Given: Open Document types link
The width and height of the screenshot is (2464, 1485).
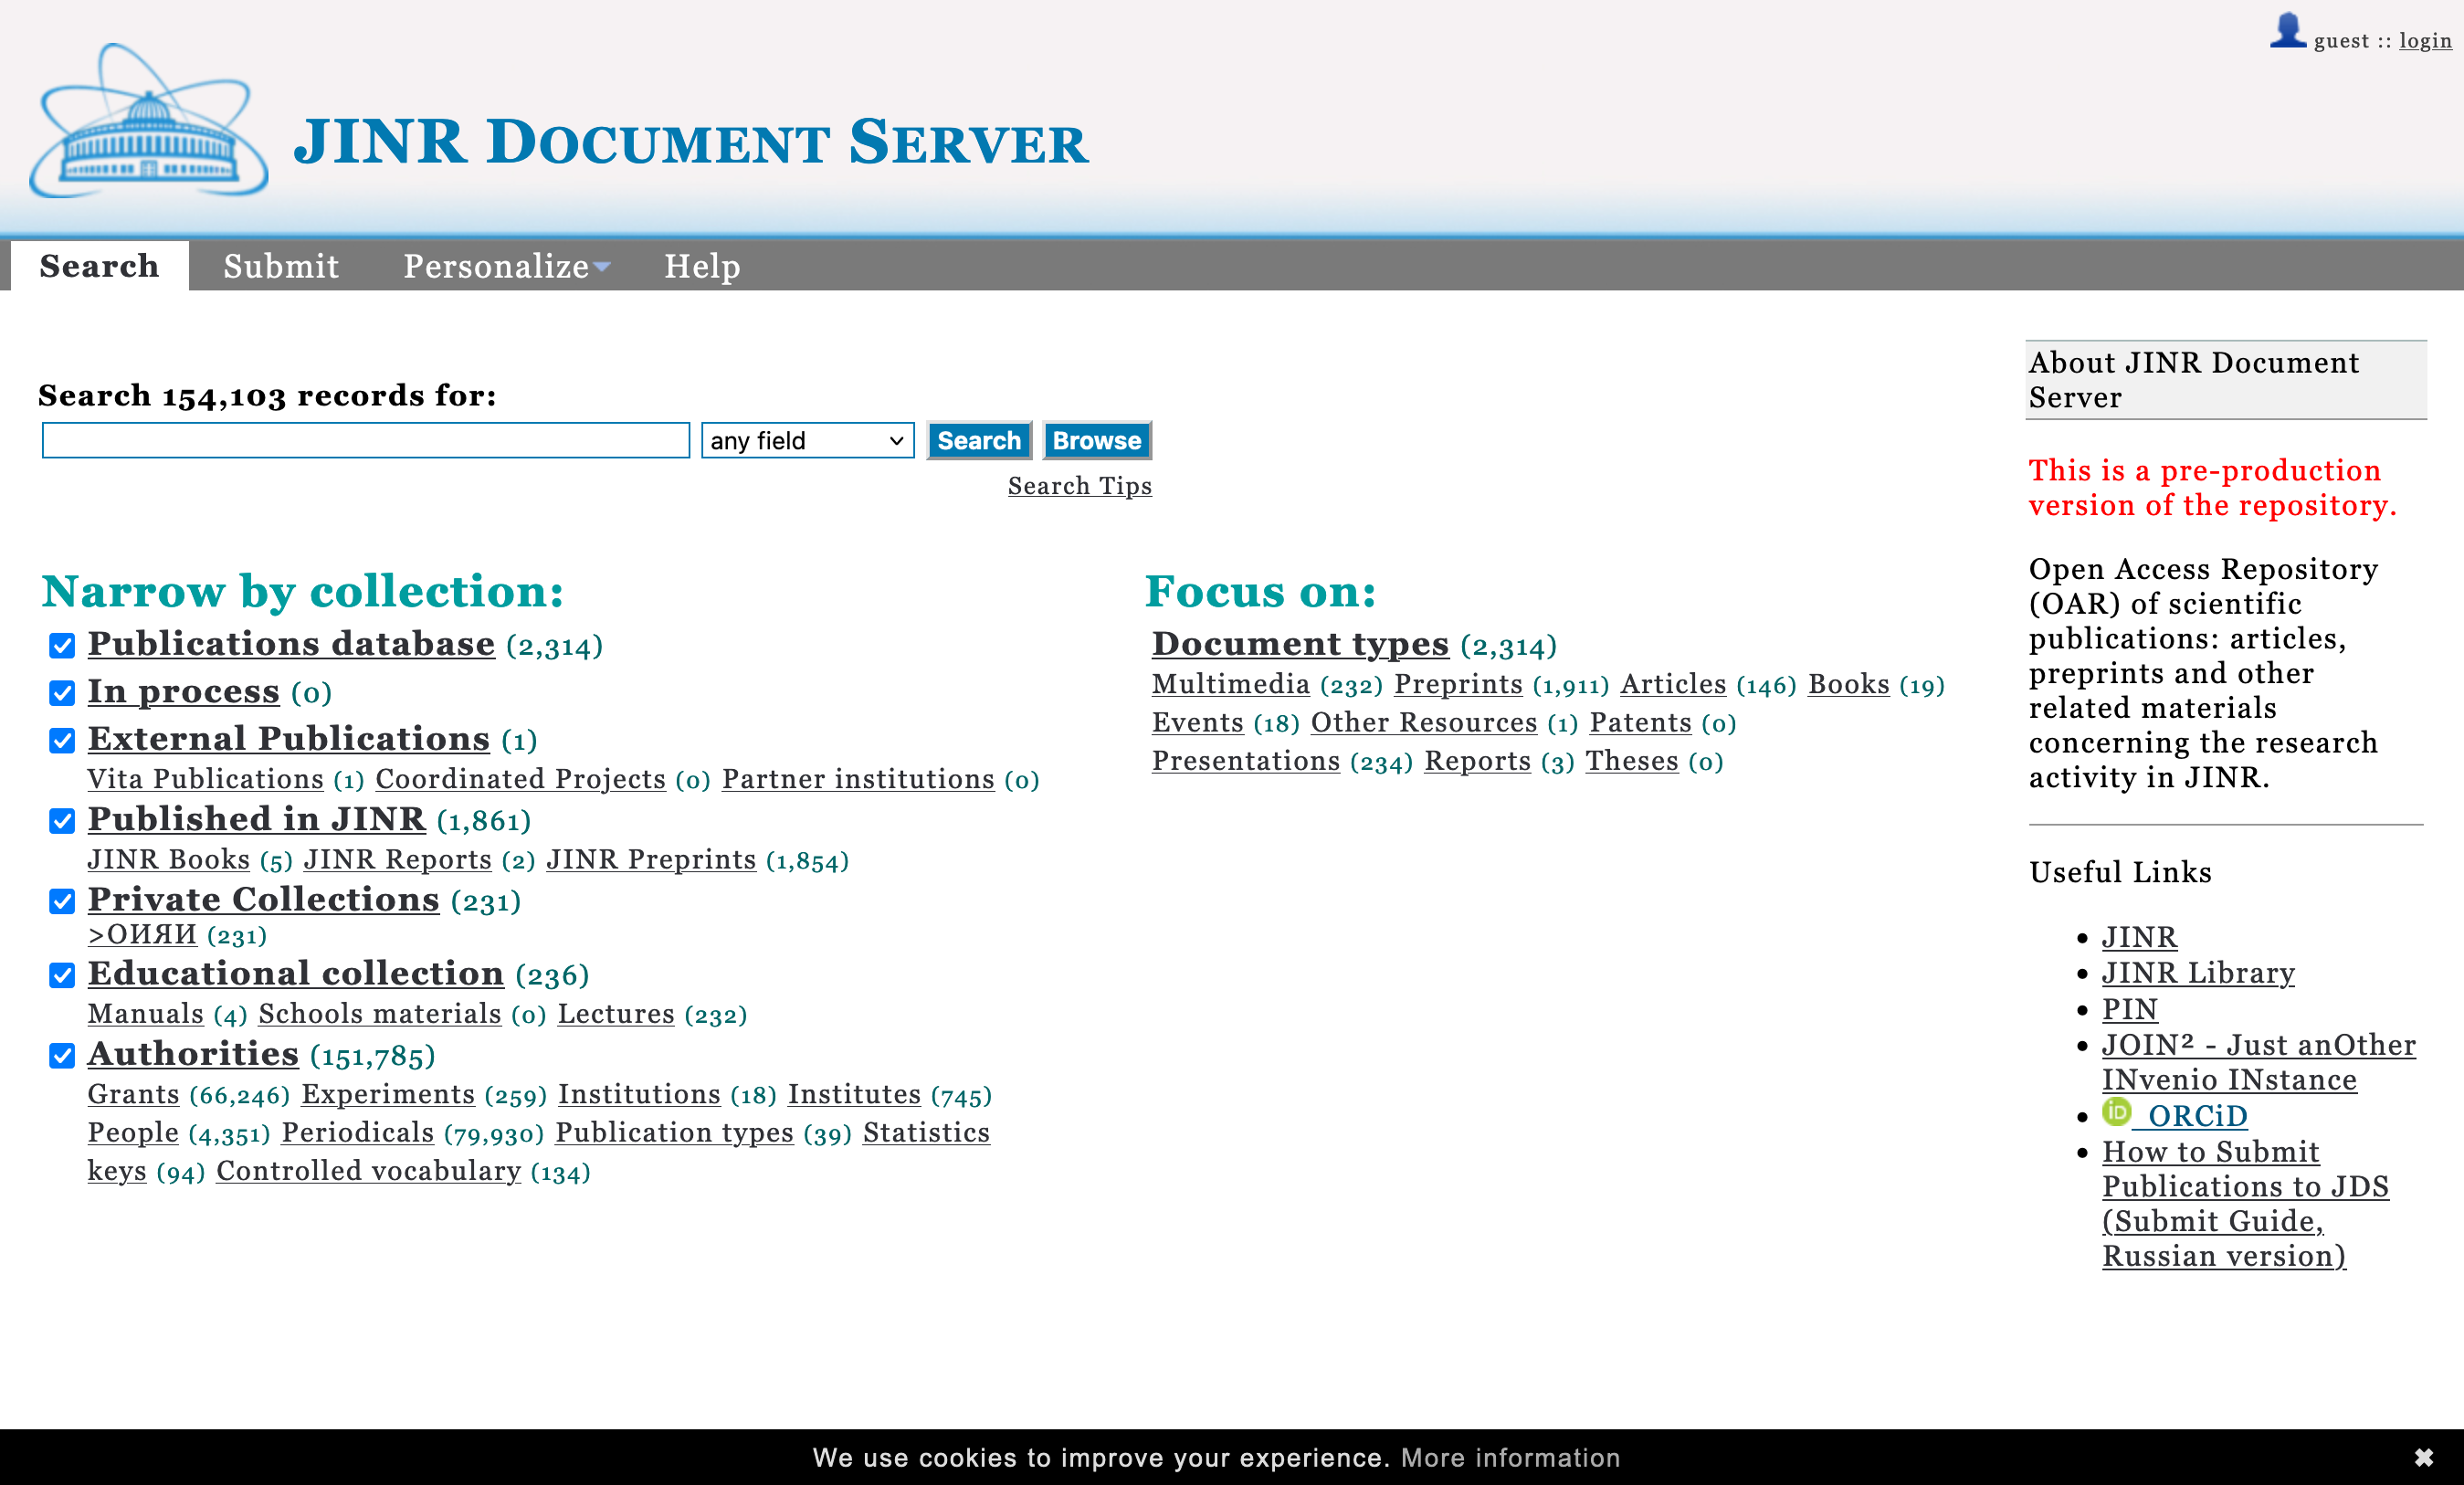Looking at the screenshot, I should pyautogui.click(x=1300, y=643).
